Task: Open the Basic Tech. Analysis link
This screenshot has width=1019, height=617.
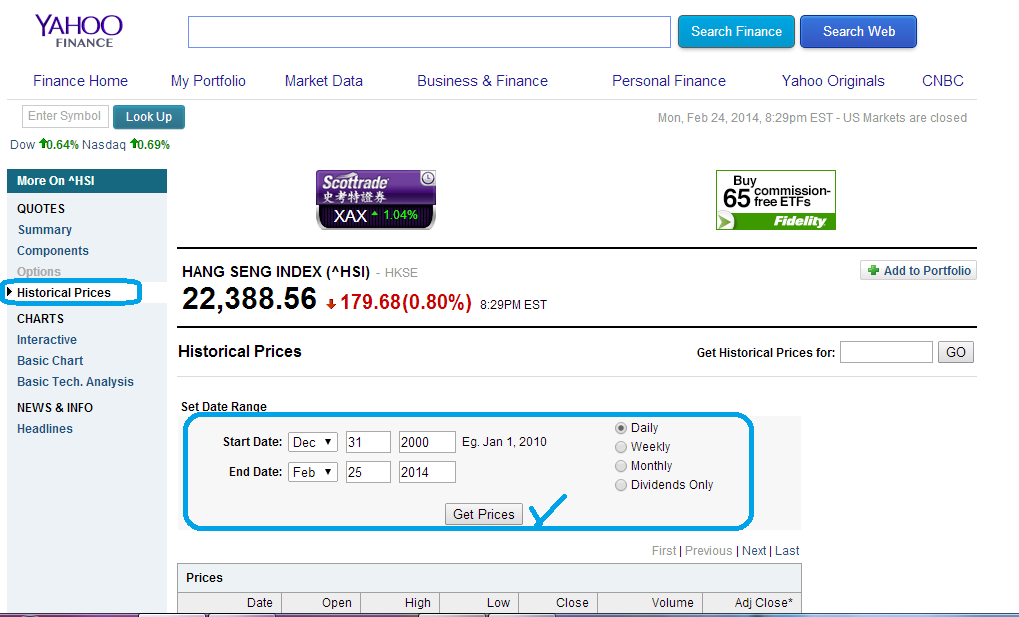Action: (x=75, y=382)
